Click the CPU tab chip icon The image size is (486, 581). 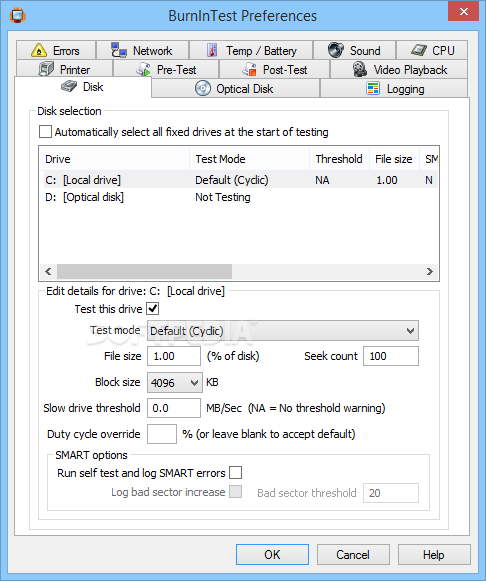pos(419,50)
